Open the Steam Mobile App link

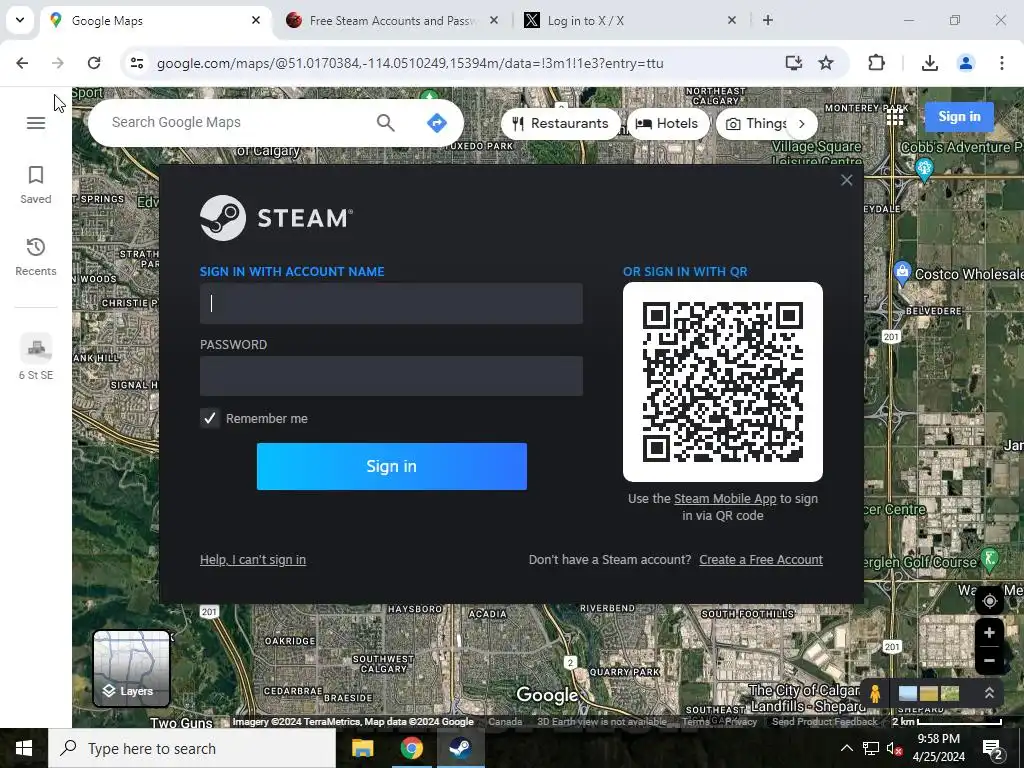point(725,499)
